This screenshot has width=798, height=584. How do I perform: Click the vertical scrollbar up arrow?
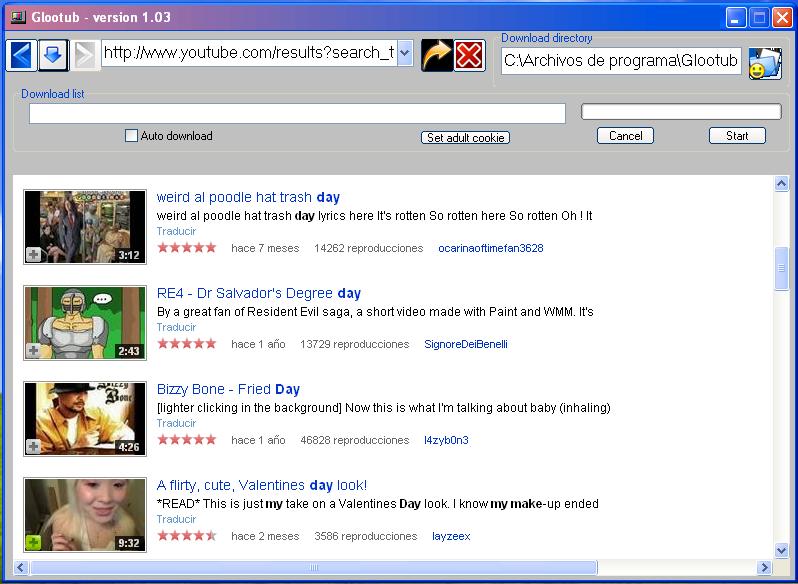pos(781,183)
